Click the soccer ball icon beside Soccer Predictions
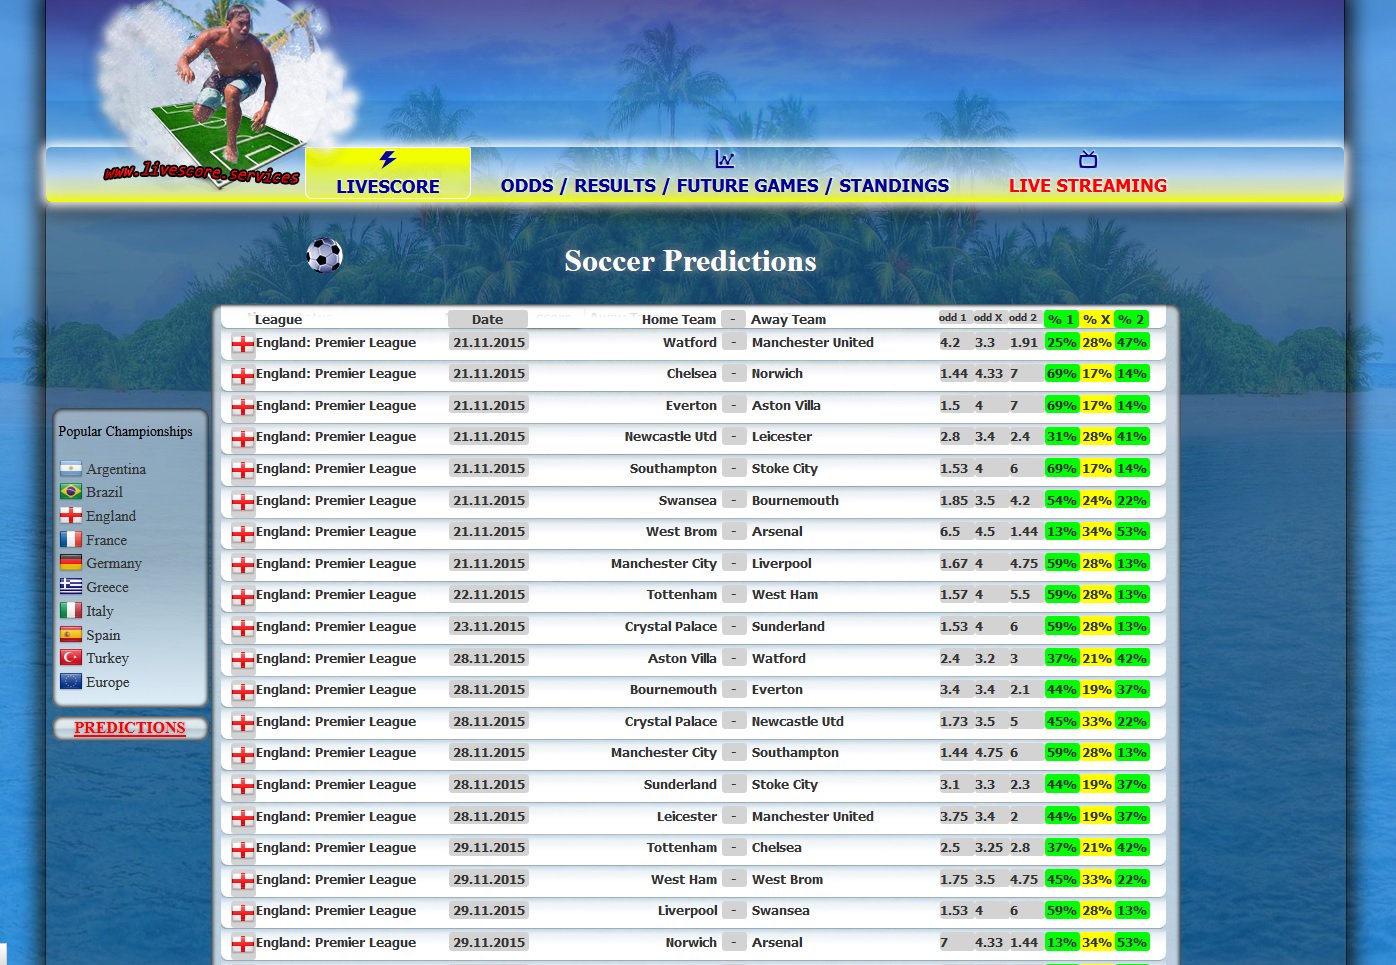Screen dimensions: 1396x965 tap(324, 255)
